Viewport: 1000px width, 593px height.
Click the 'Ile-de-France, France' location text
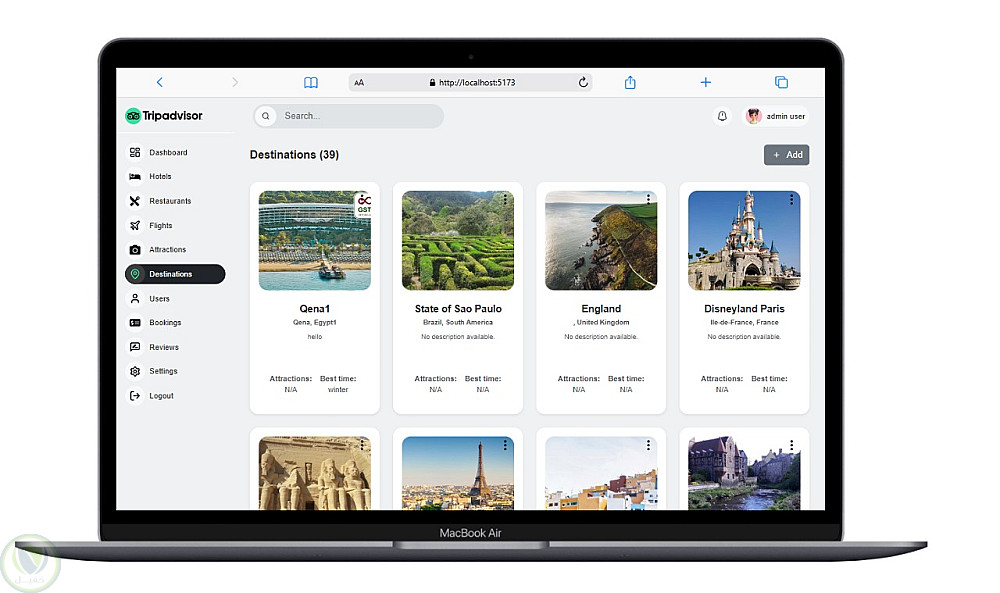click(x=744, y=323)
